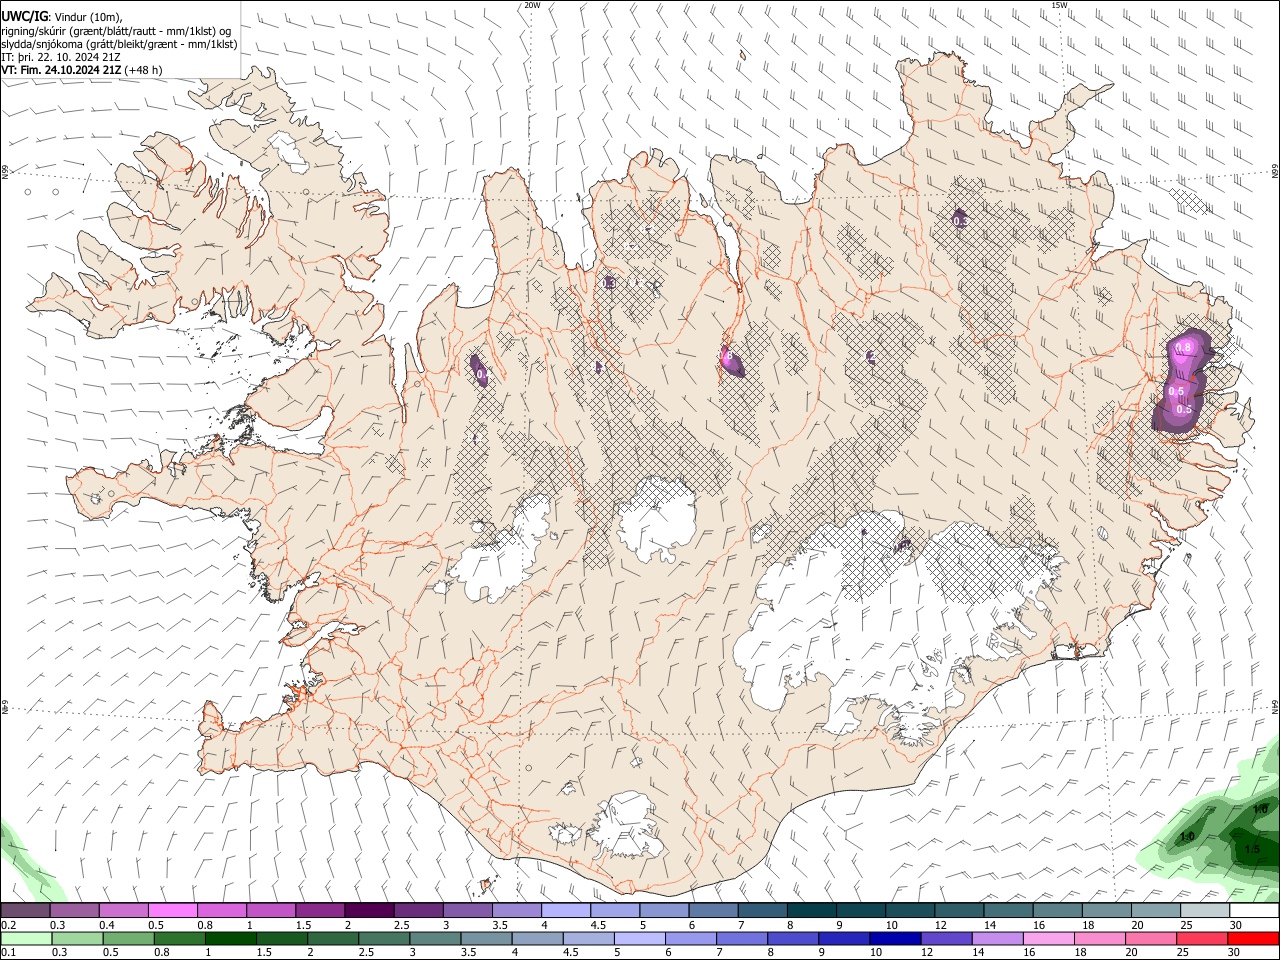Click the lower legend swatch between 6 and 7
The image size is (1280, 960).
[690, 938]
